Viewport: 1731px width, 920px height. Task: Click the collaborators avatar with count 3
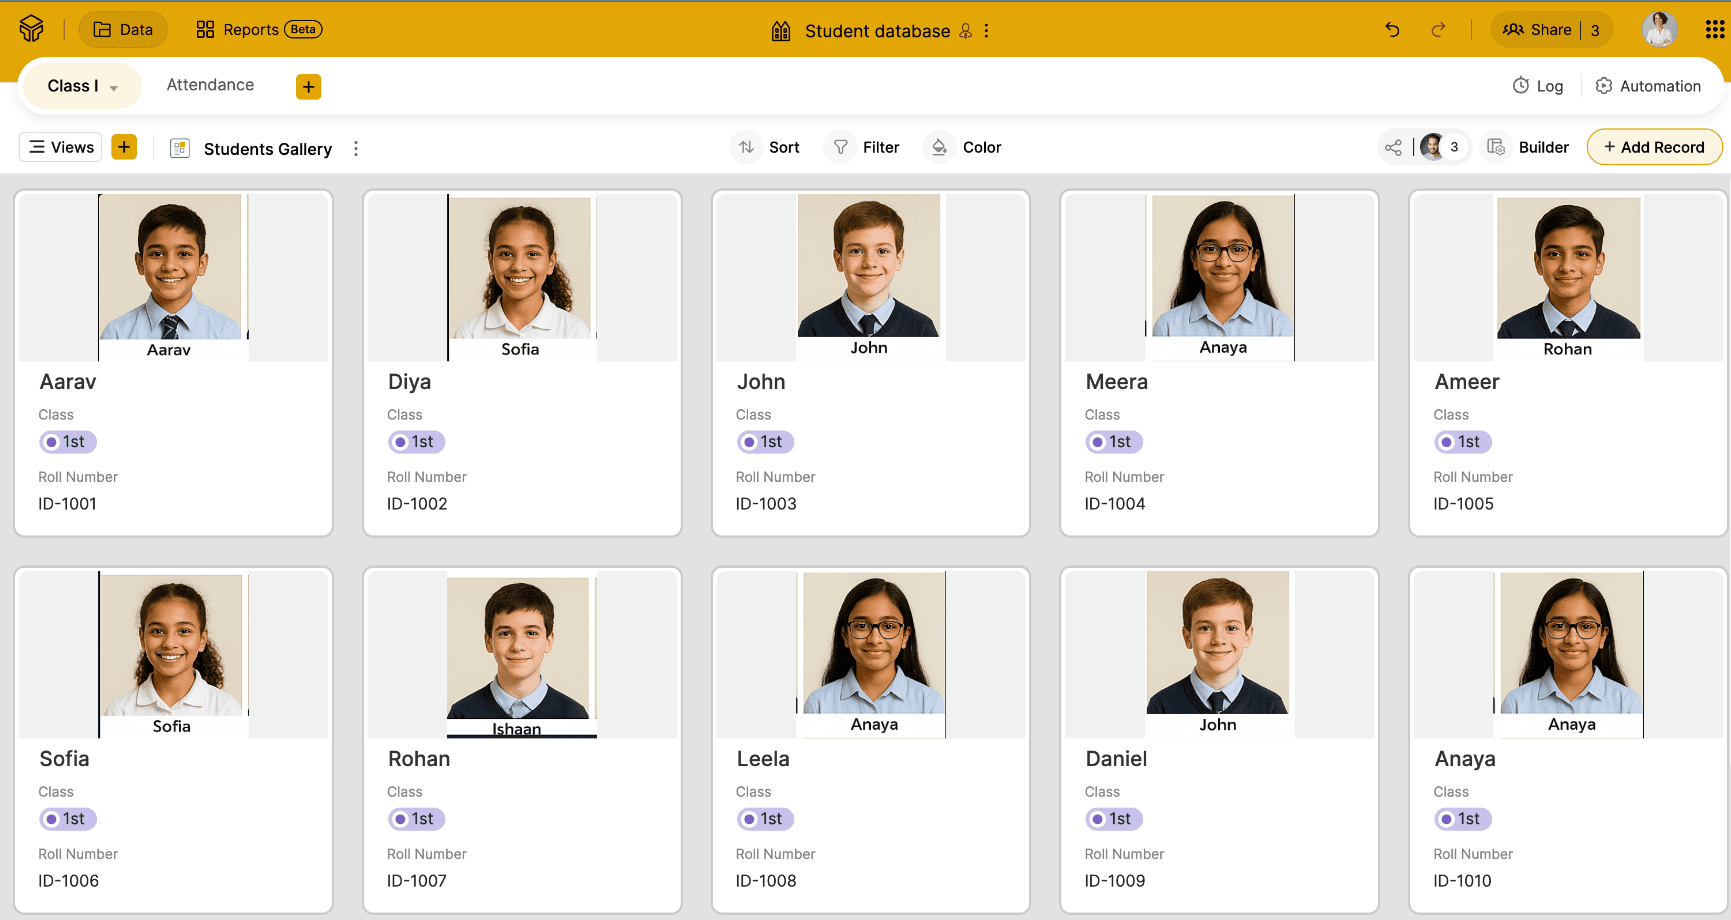tap(1442, 147)
